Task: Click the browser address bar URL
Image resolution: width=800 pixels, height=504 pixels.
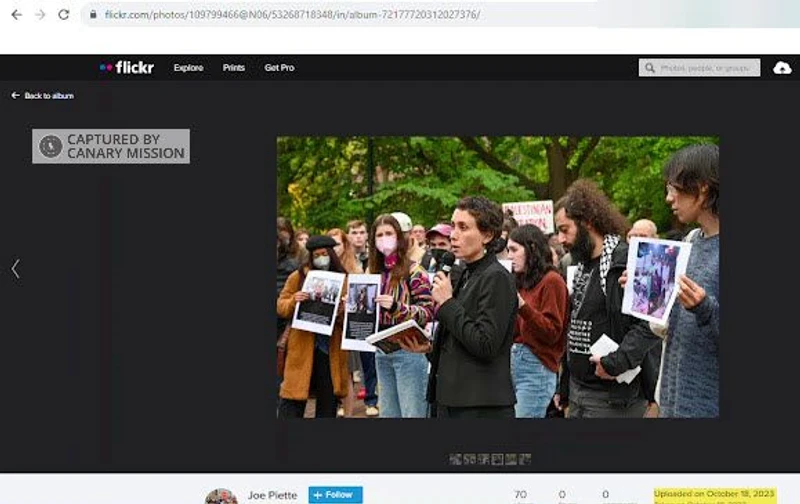Action: click(x=292, y=15)
